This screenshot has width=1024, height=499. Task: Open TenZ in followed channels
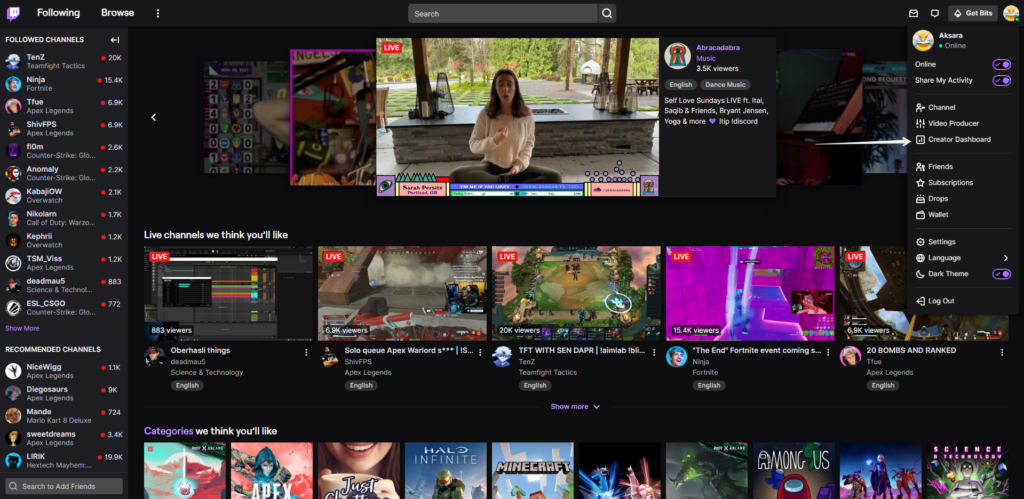(64, 61)
